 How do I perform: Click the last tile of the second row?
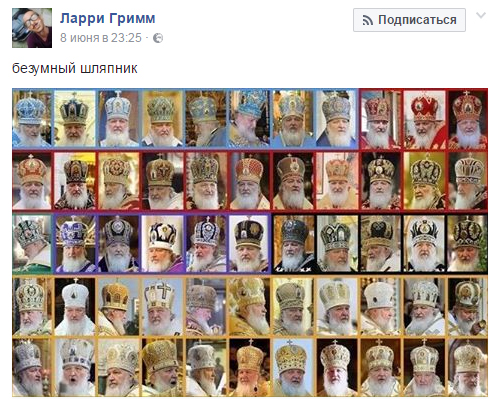click(467, 181)
